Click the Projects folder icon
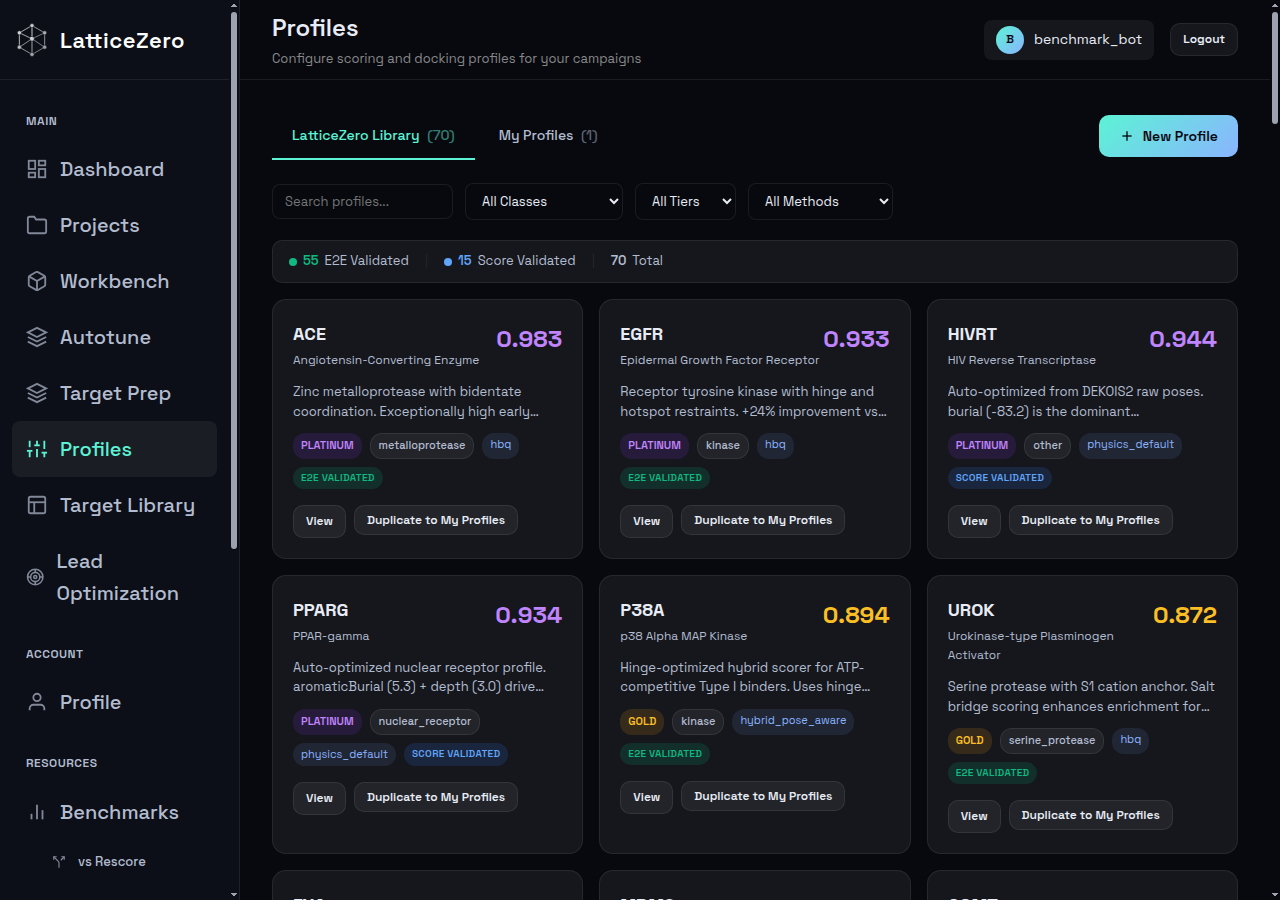Screen dimensions: 1280x900 37,225
